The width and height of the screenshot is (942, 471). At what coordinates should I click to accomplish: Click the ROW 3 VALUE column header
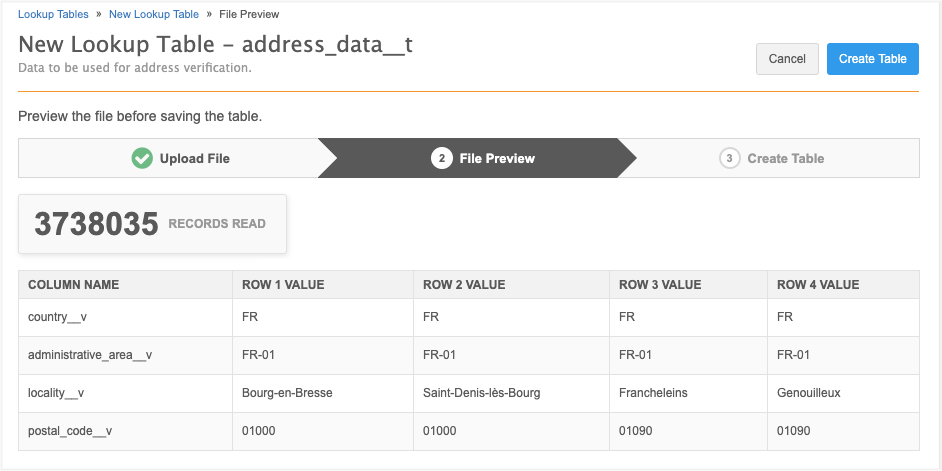tap(660, 285)
